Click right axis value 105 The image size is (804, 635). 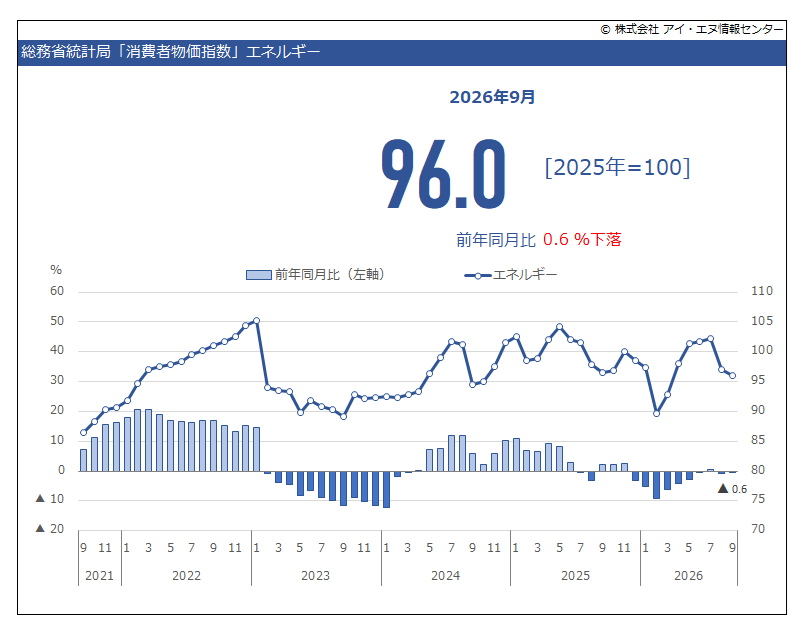coord(762,321)
